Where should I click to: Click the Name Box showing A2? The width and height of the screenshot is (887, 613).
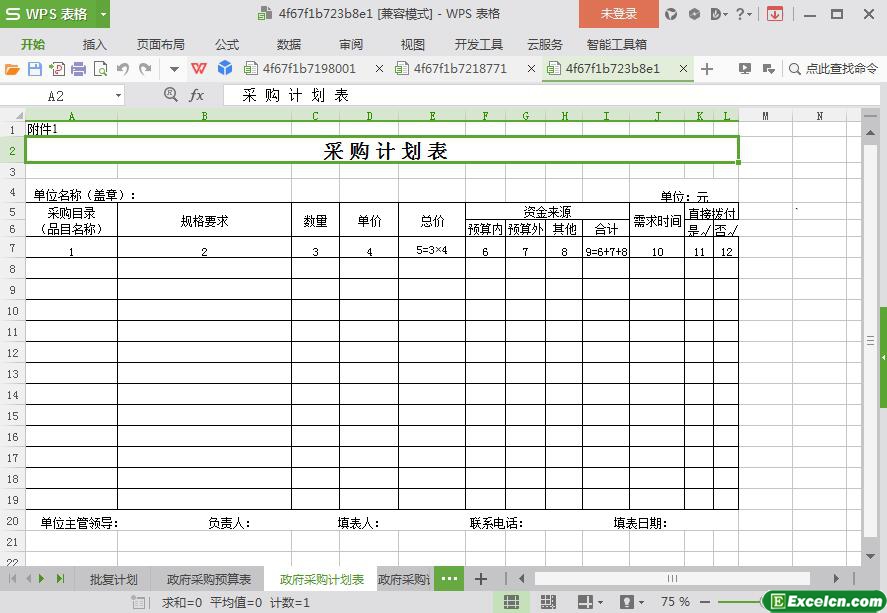click(55, 96)
